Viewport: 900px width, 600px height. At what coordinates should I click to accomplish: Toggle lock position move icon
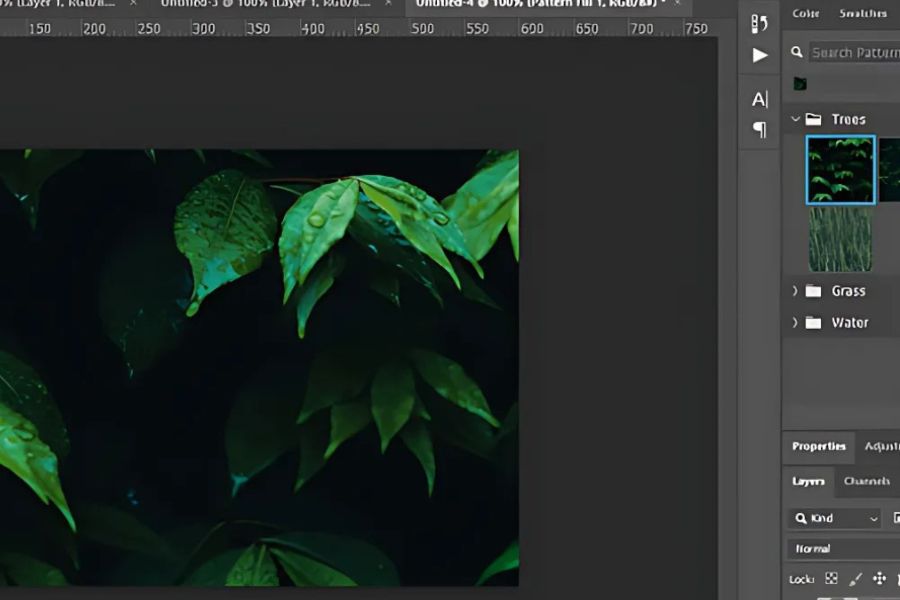point(880,579)
